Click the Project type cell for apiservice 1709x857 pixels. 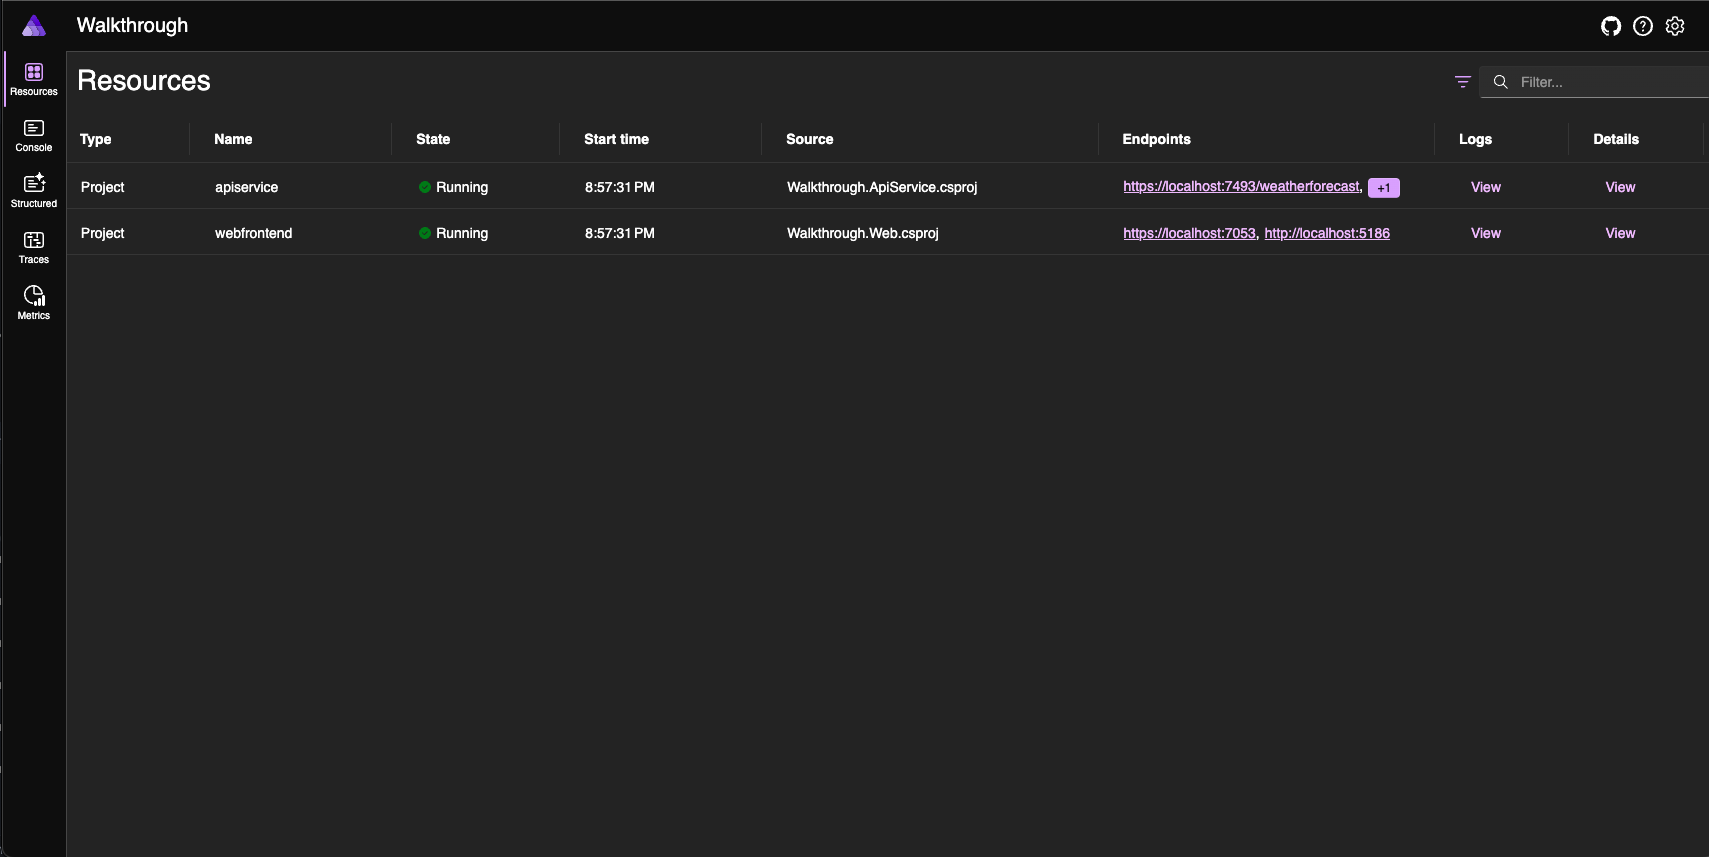(x=103, y=187)
